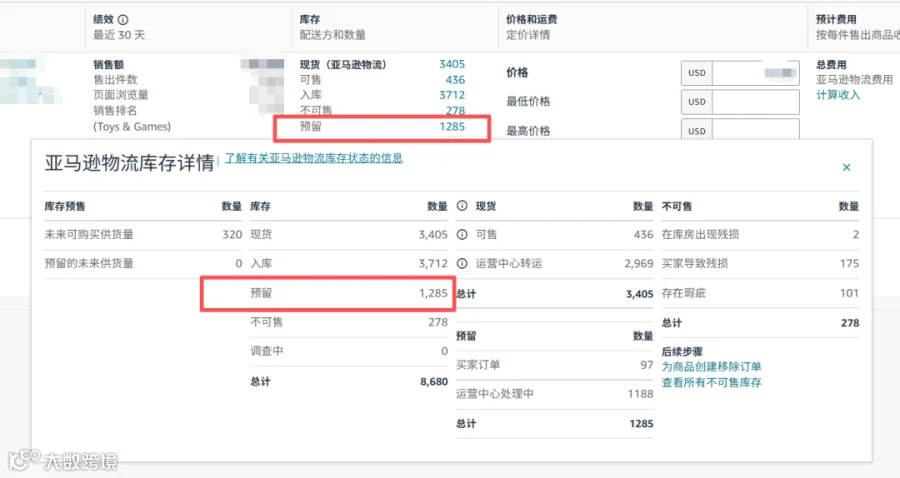The width and height of the screenshot is (900, 478).
Task: Select the popup 预留 row value 1,285
Action: 433,293
